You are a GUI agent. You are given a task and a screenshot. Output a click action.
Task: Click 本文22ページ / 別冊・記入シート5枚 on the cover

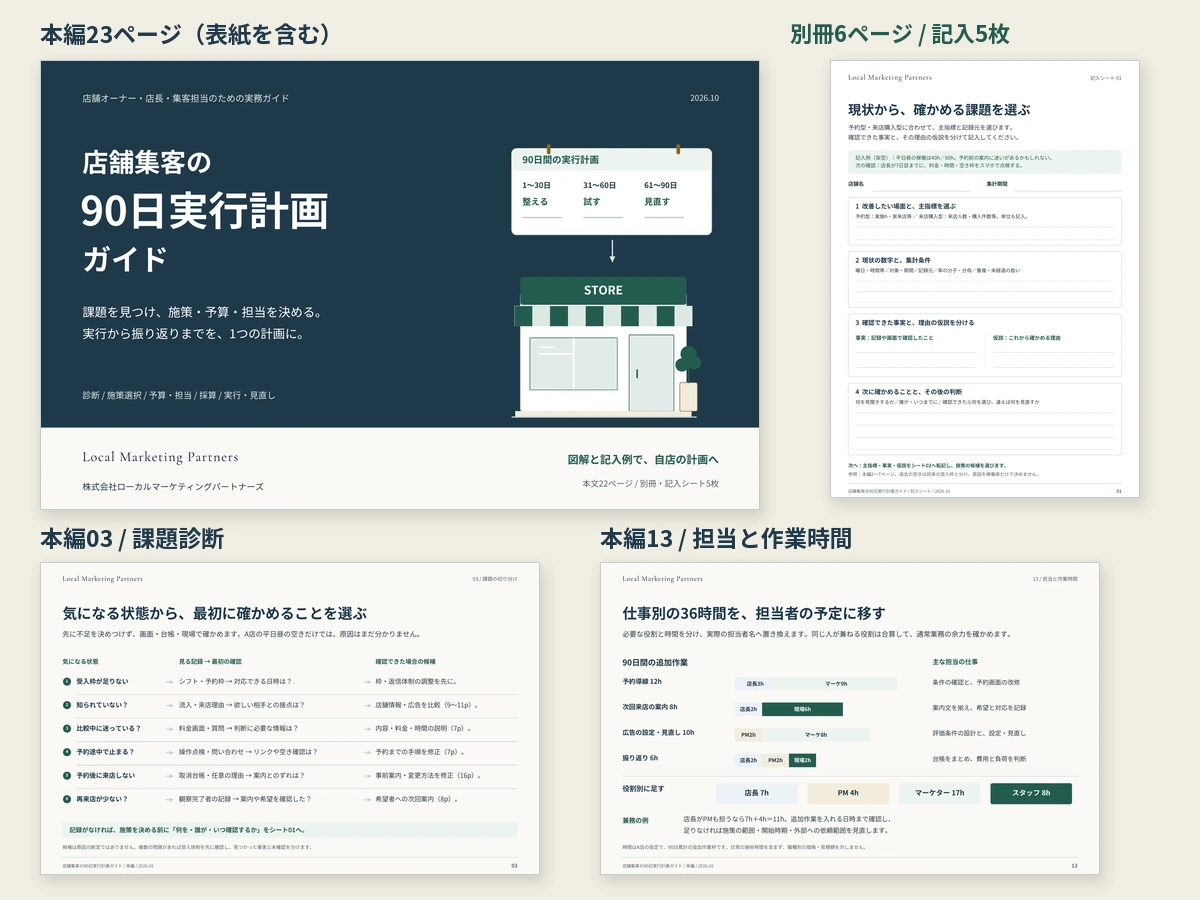click(x=651, y=484)
